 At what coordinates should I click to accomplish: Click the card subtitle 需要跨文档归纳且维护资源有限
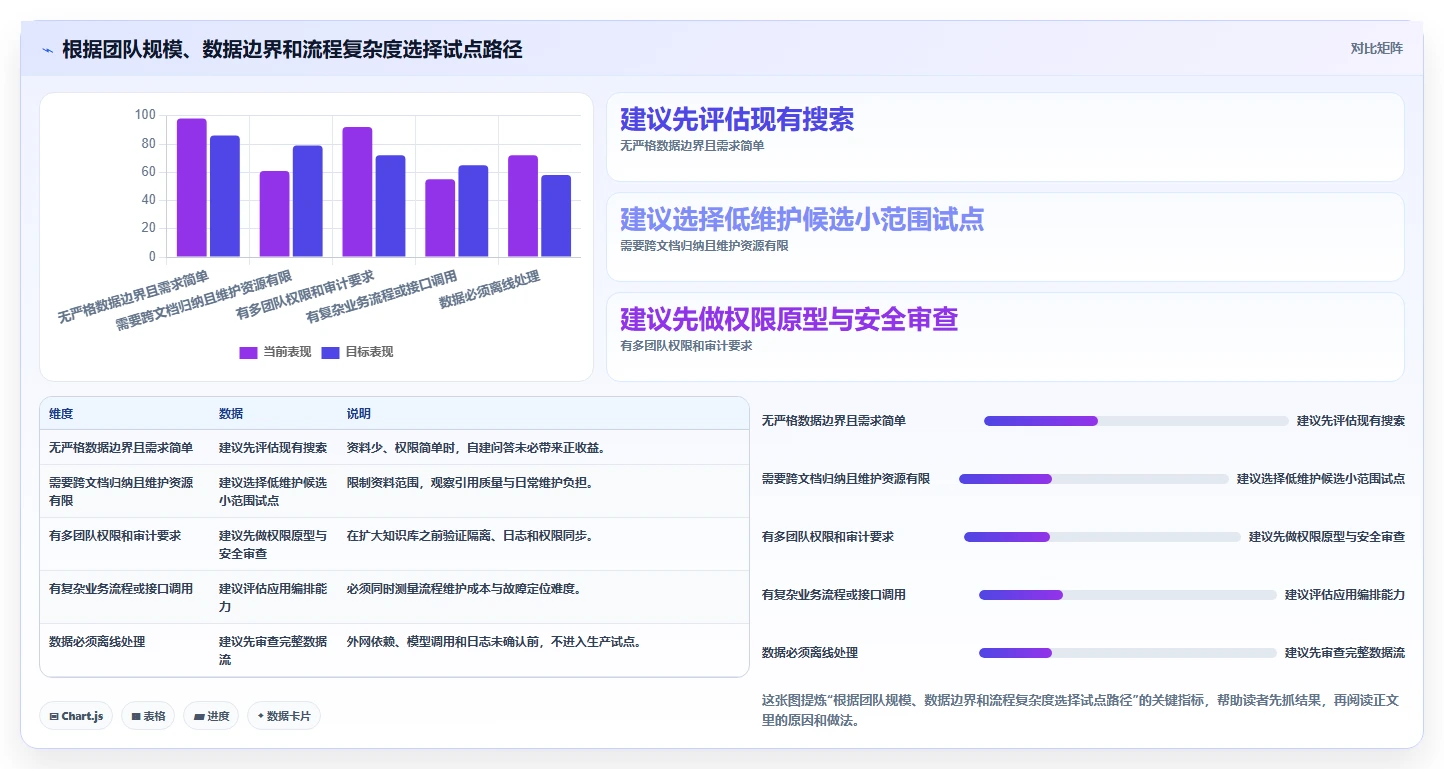pos(704,246)
